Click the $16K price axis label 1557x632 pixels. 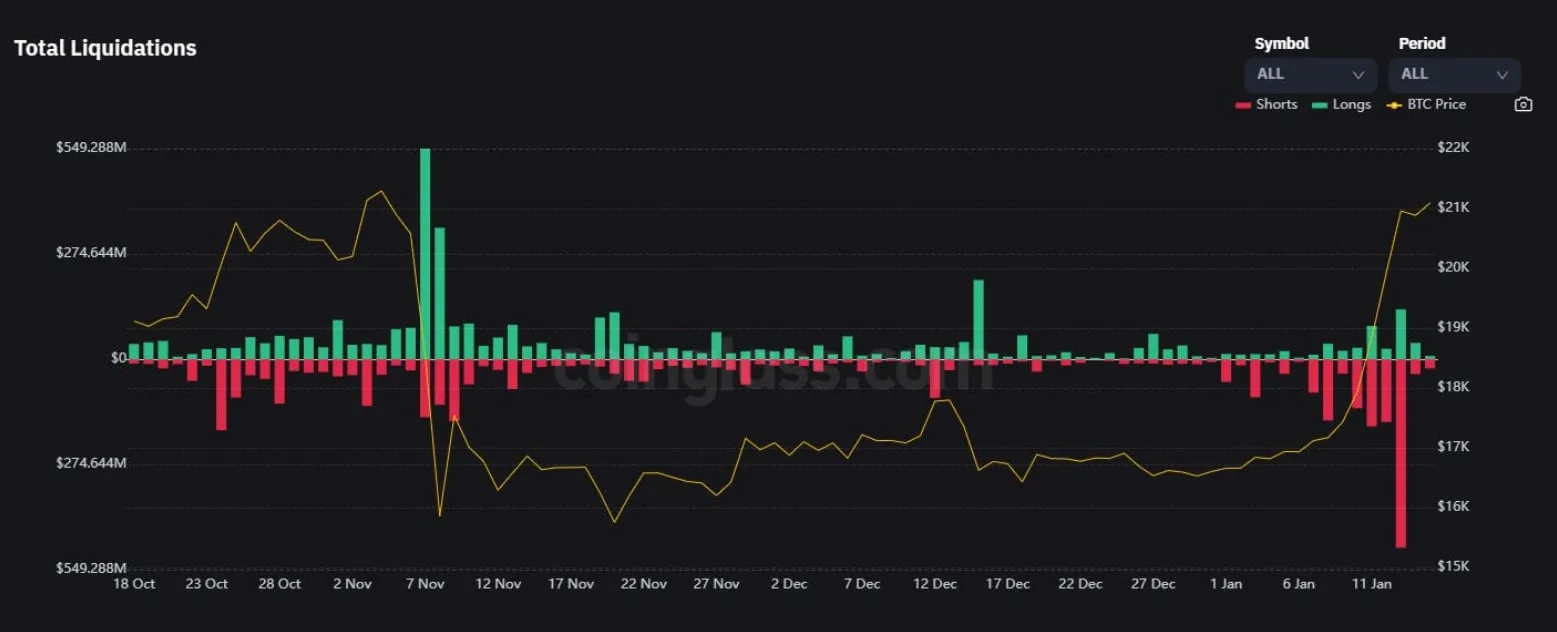pos(1453,507)
